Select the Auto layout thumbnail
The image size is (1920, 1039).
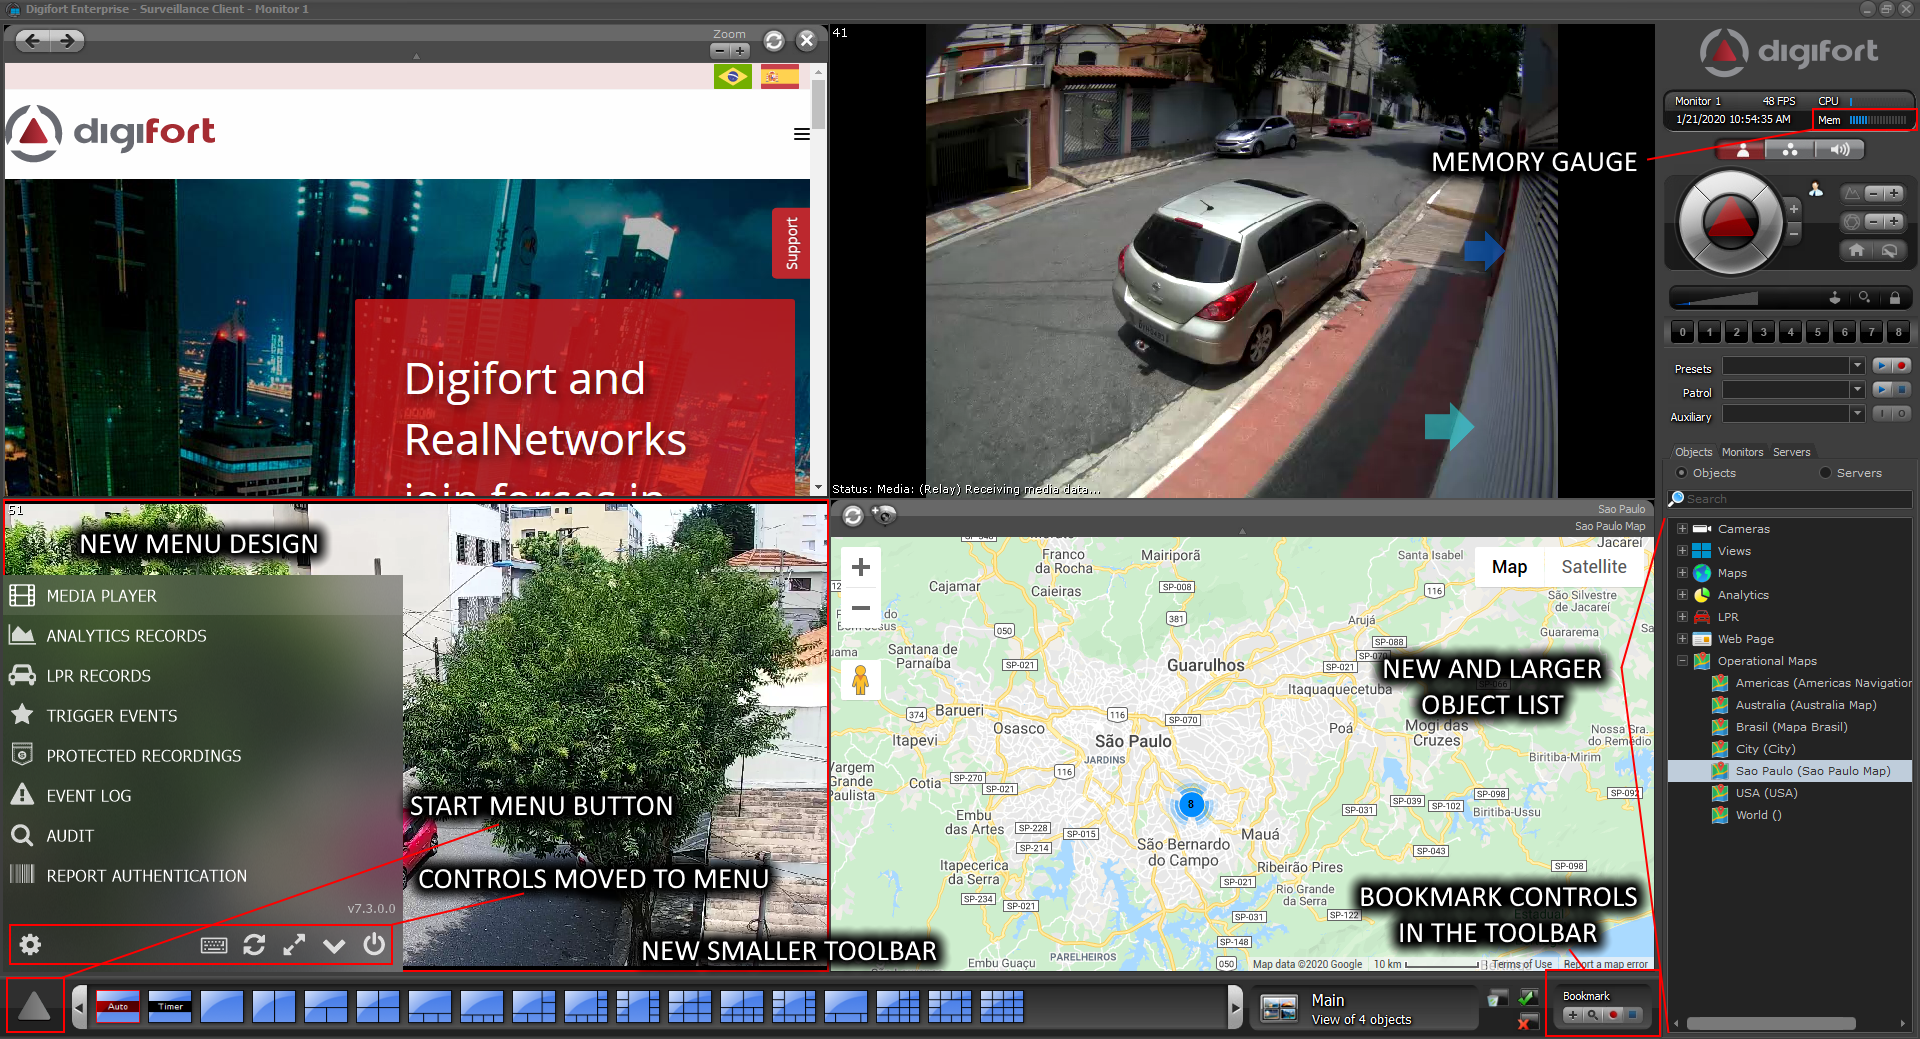(x=118, y=1006)
